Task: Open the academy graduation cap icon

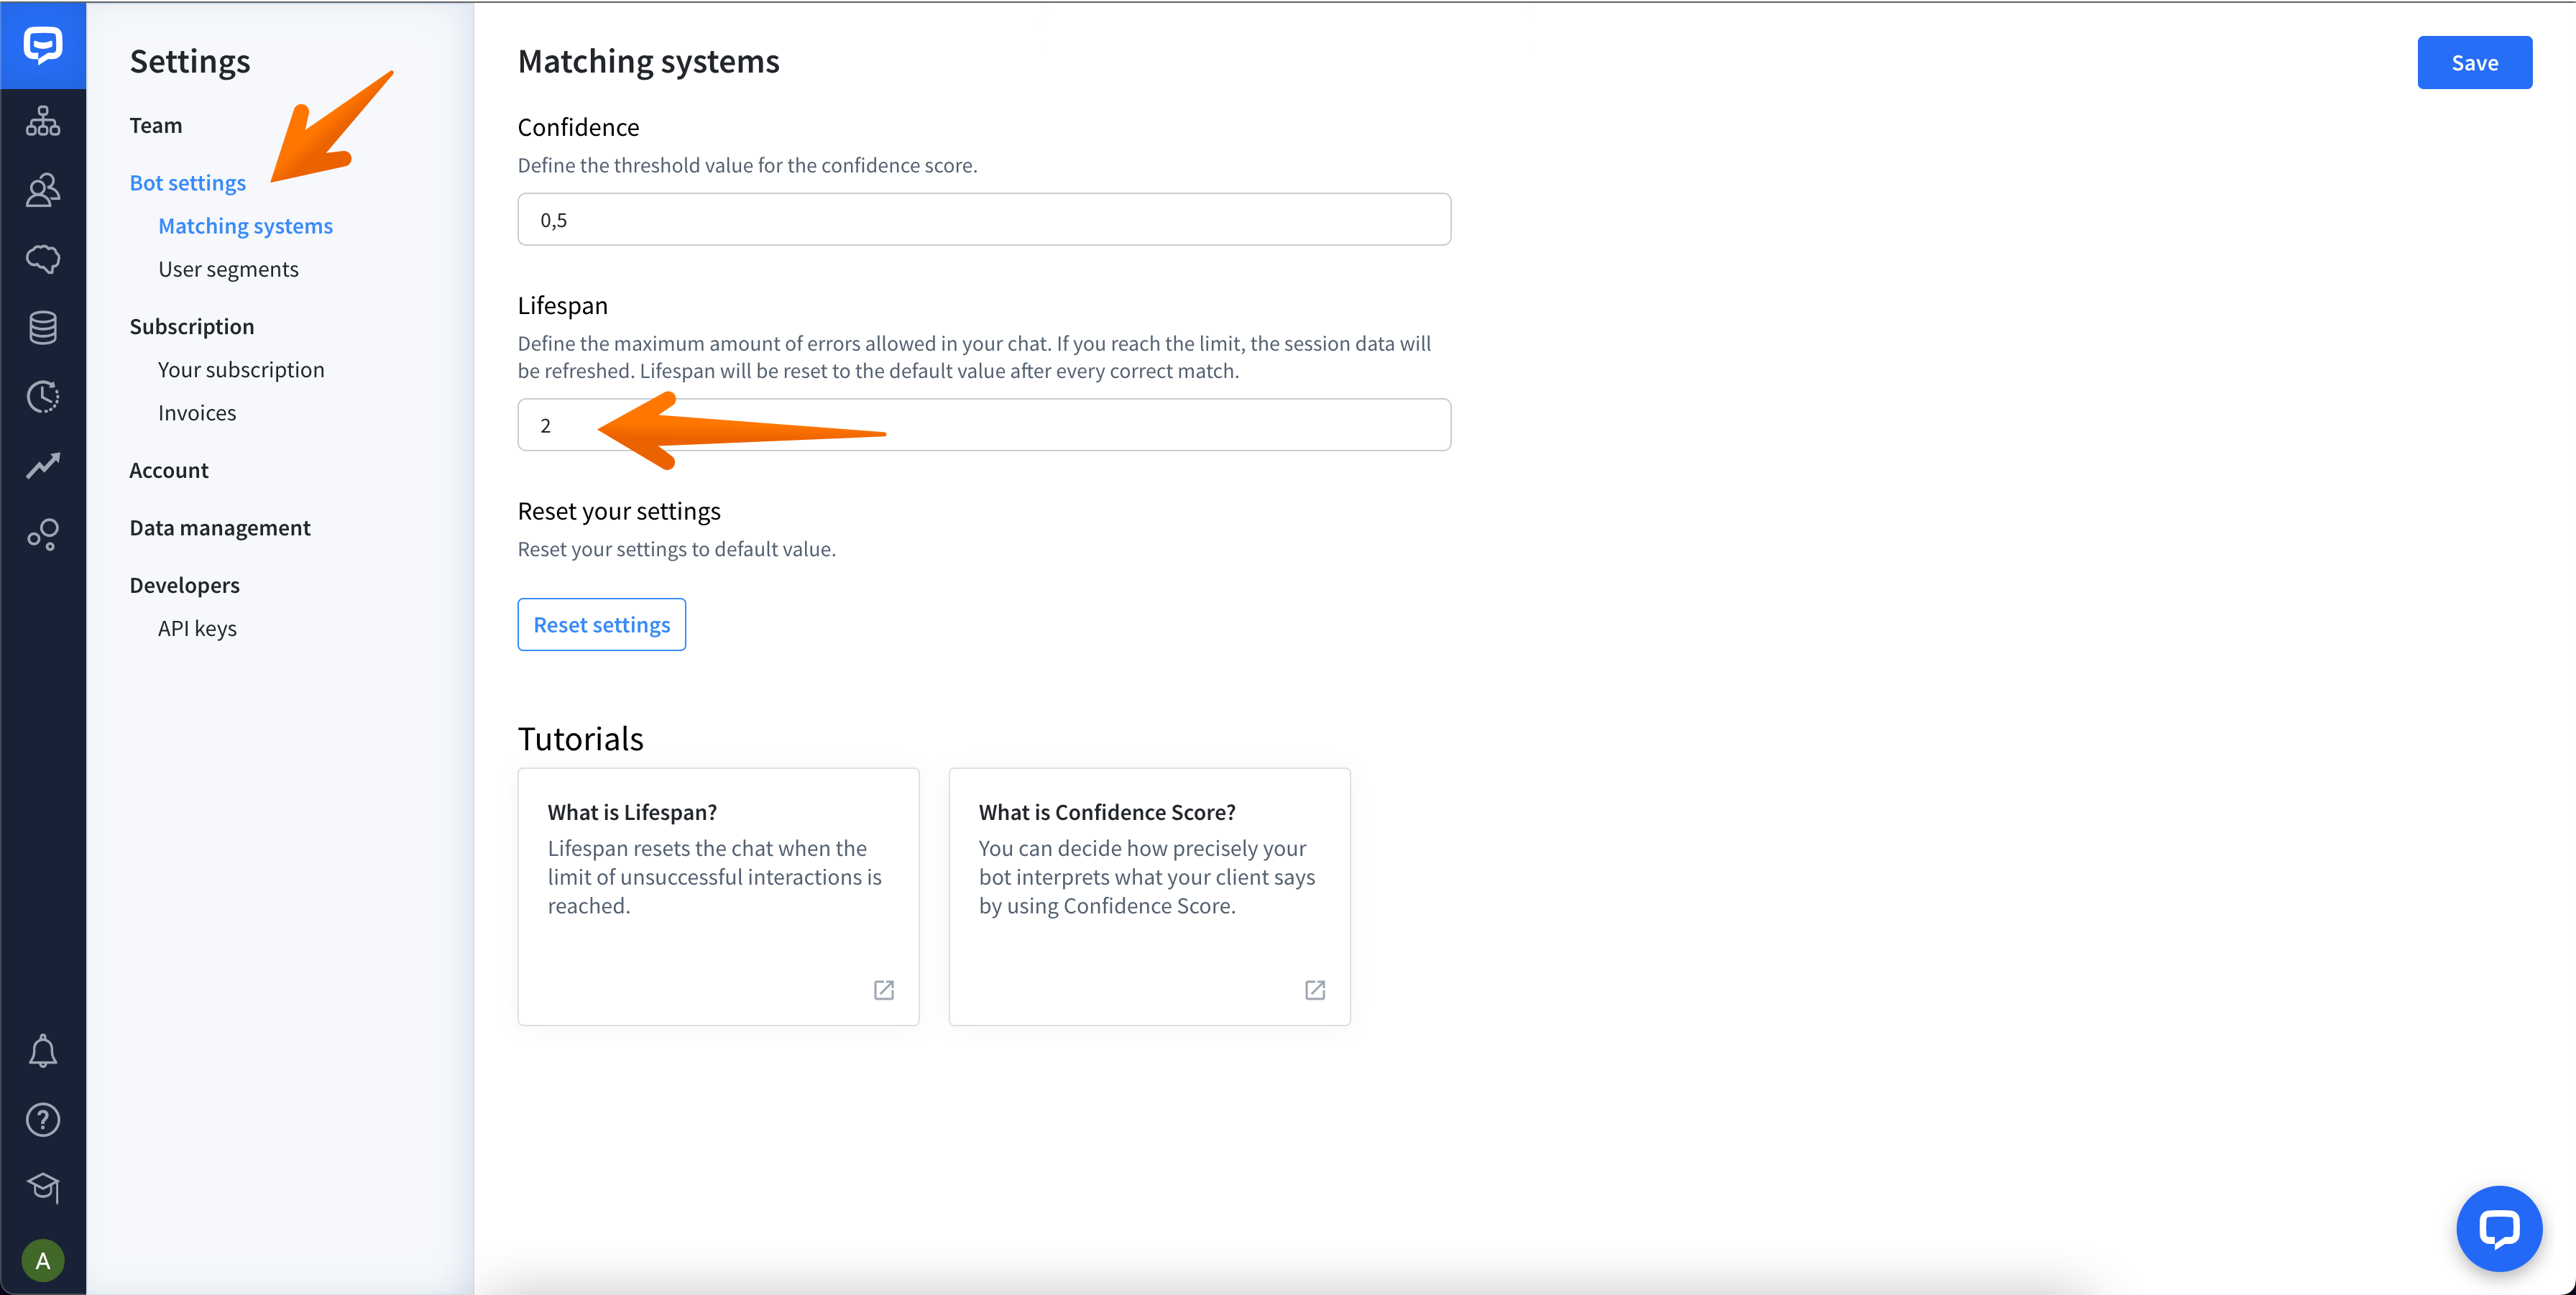Action: click(x=43, y=1187)
